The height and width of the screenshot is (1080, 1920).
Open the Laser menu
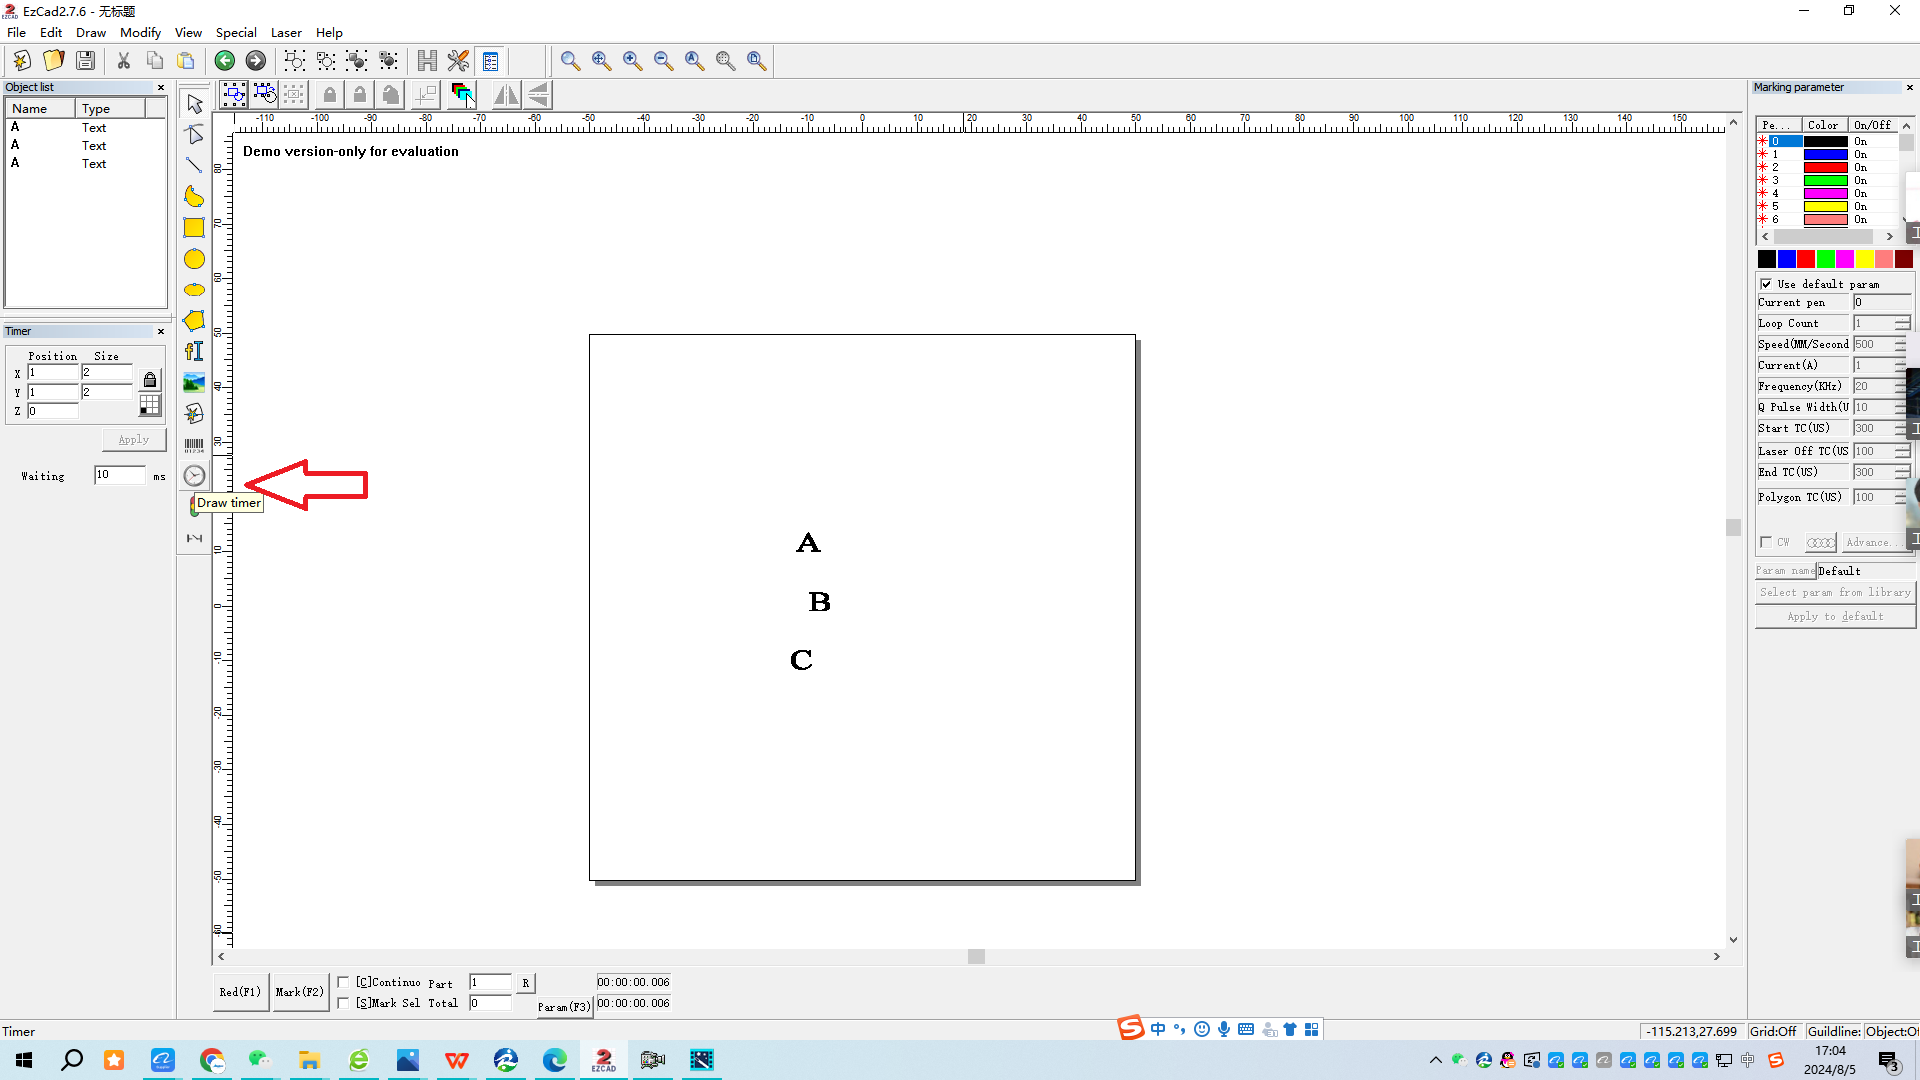pos(286,32)
